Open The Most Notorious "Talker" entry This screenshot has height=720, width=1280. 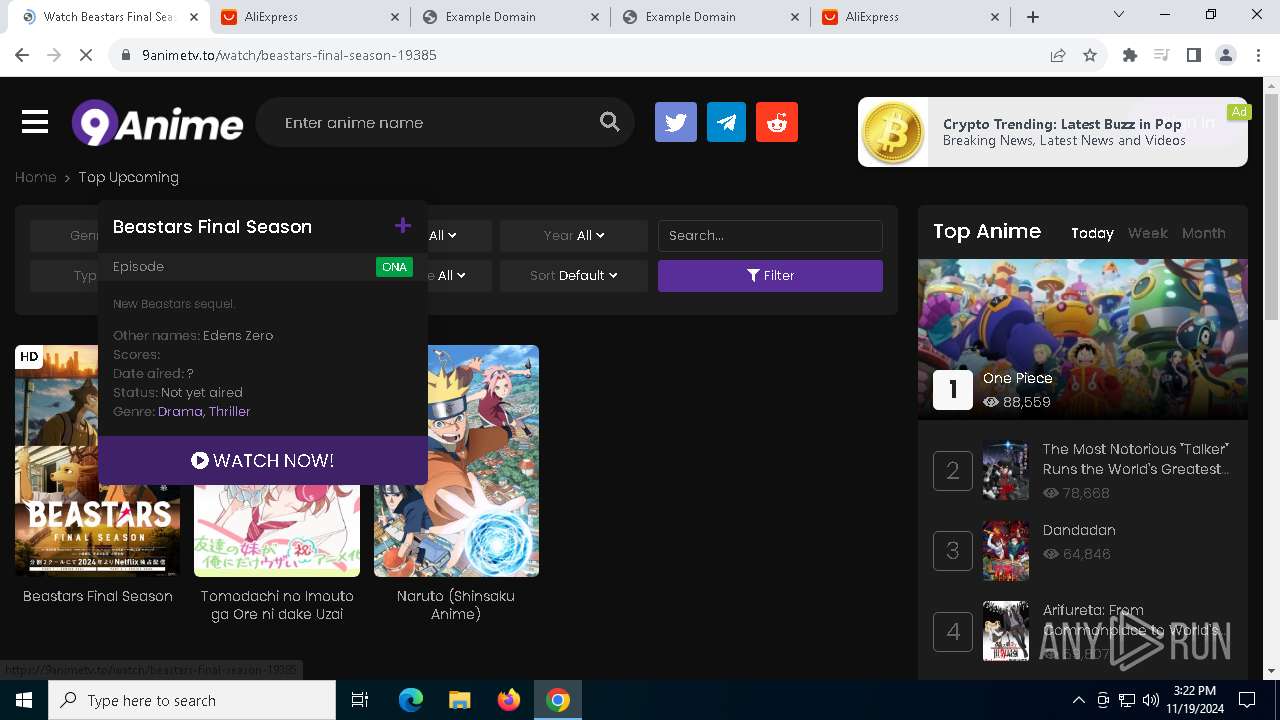[1136, 459]
